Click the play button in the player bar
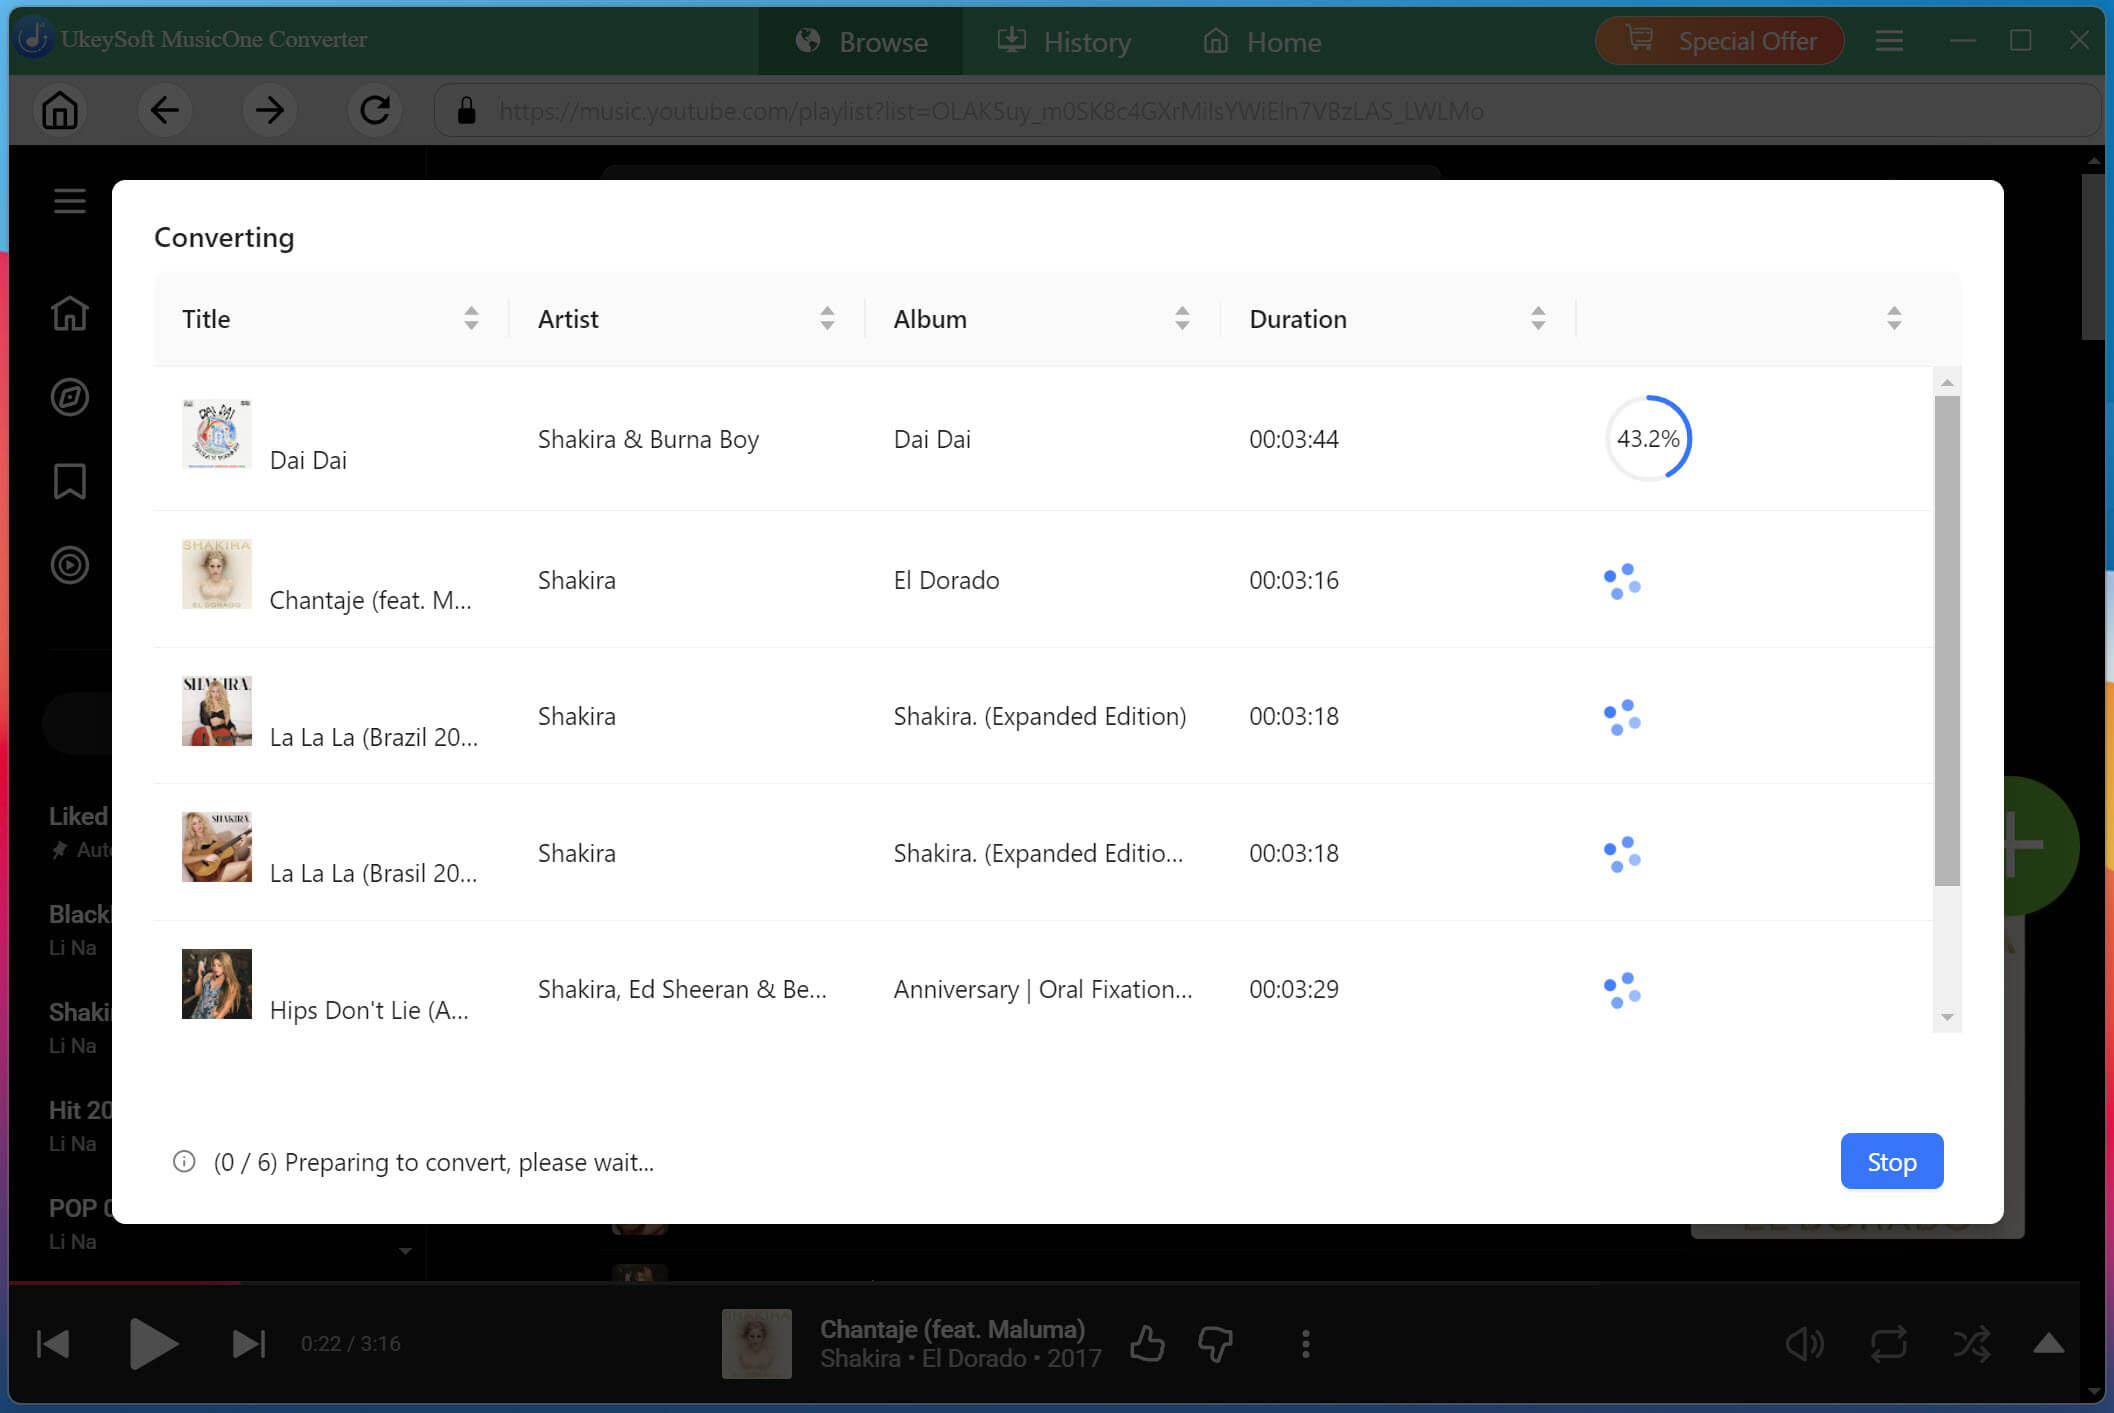The image size is (2114, 1413). point(153,1343)
